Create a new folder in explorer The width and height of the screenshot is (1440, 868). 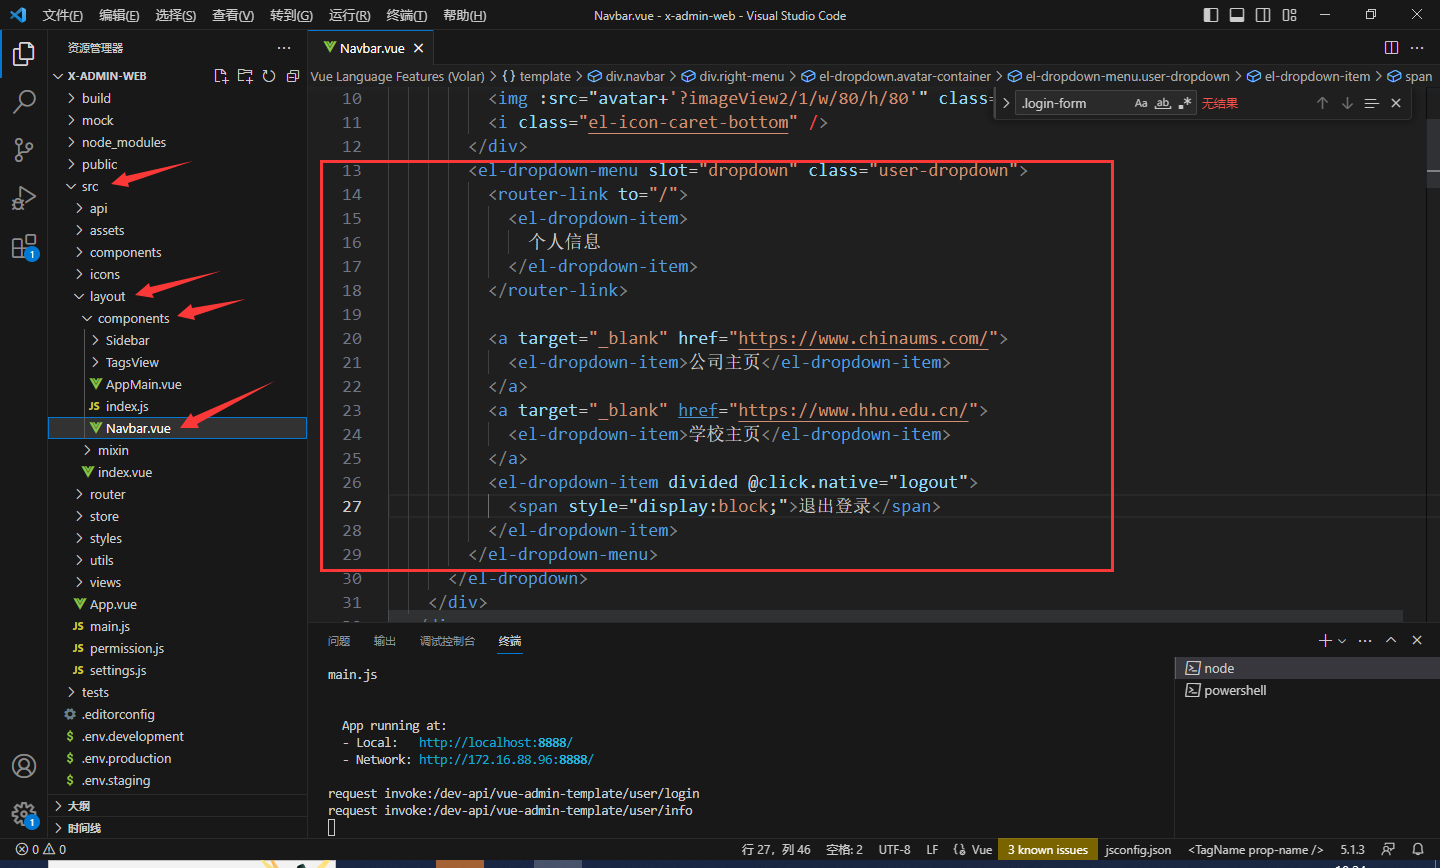245,76
